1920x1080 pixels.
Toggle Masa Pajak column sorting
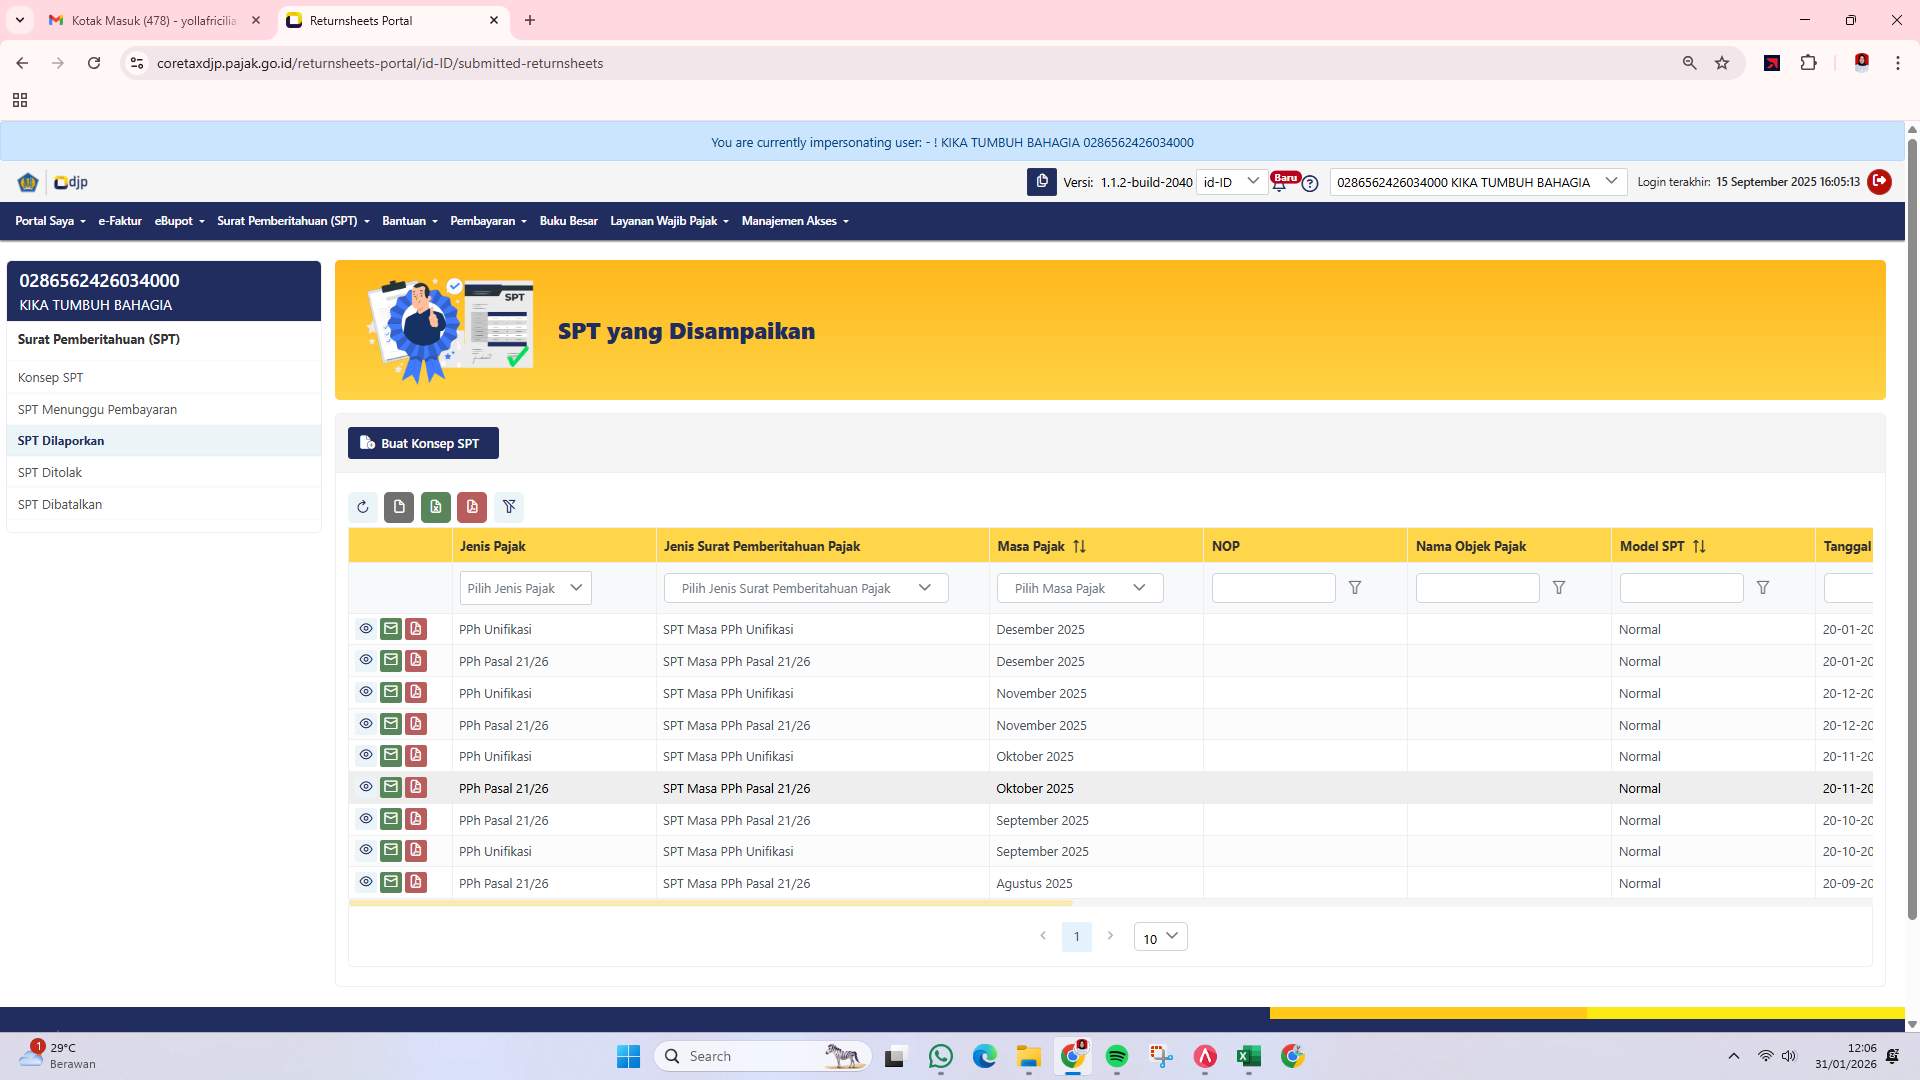1079,546
